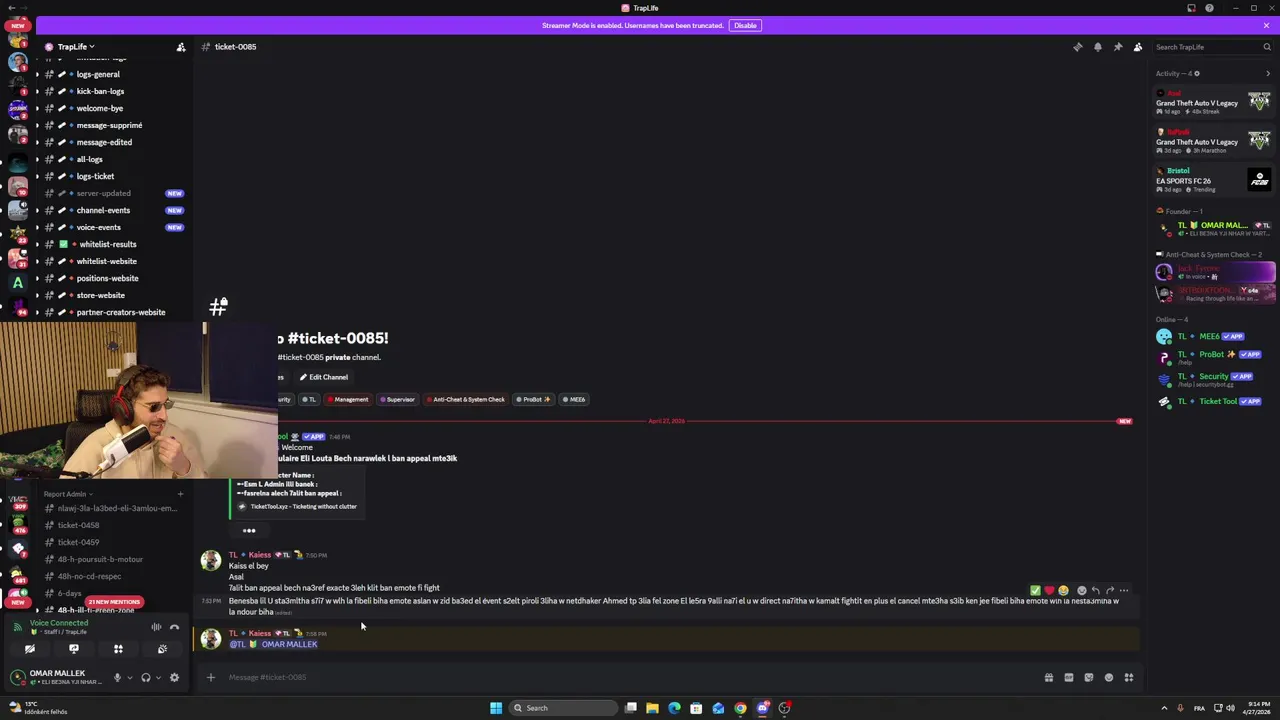The width and height of the screenshot is (1280, 720).
Task: Expand the Activity section arrow
Action: coord(1268,73)
